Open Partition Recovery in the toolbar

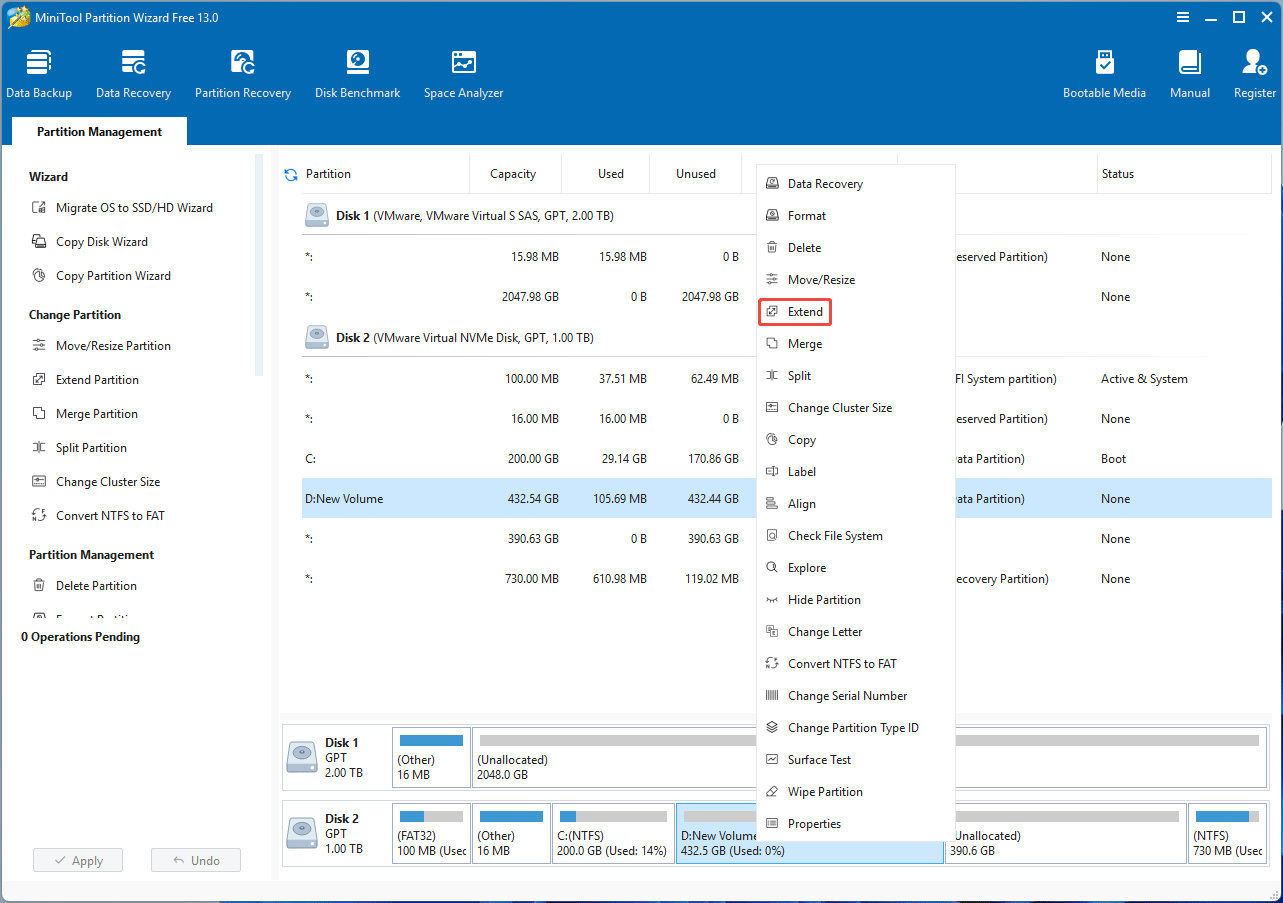pyautogui.click(x=243, y=74)
